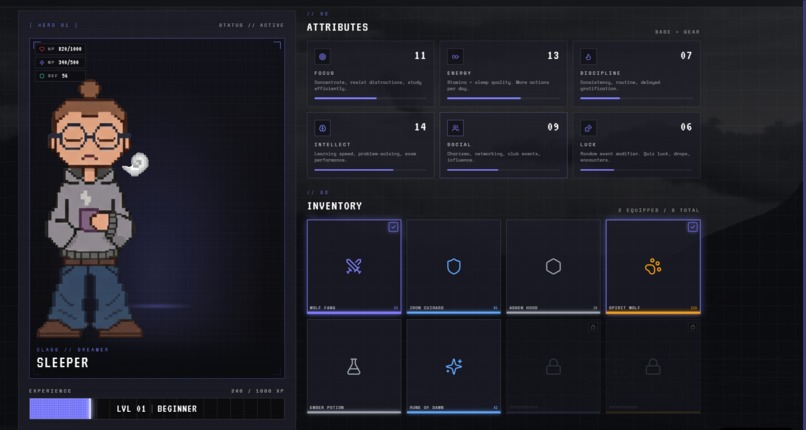The image size is (806, 430).
Task: Click the BASE + GEAR label
Action: [x=677, y=32]
